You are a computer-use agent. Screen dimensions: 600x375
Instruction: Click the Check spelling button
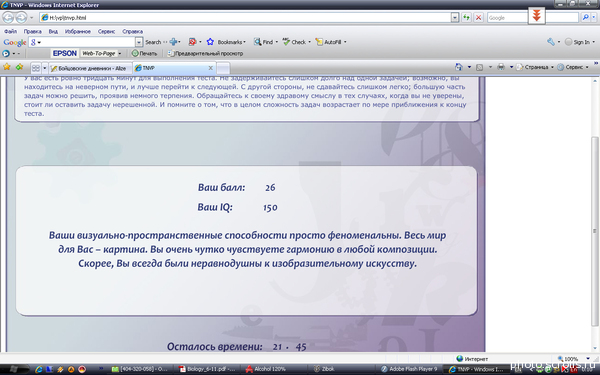[x=296, y=42]
